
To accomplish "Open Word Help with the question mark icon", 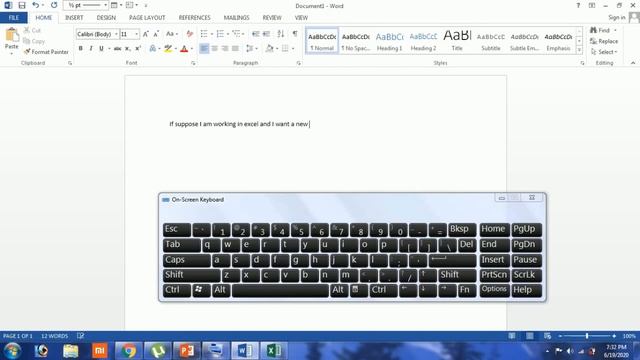I will coord(578,6).
